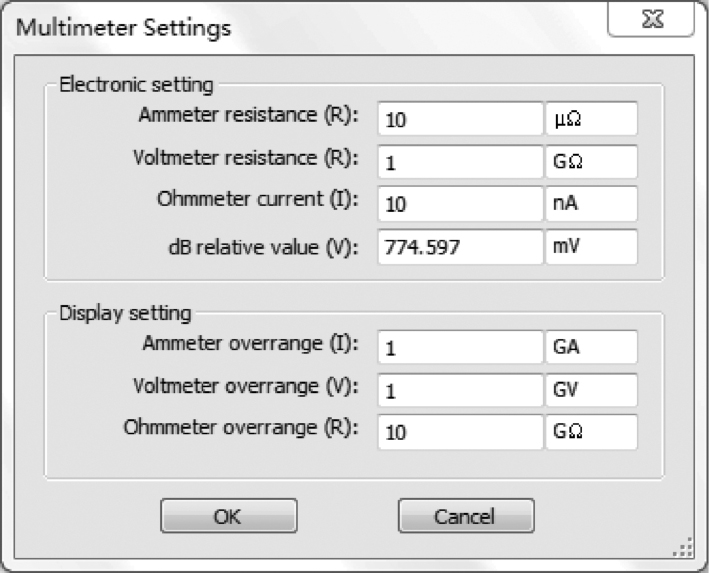Click the Ohmmeter overrange value field

click(461, 433)
